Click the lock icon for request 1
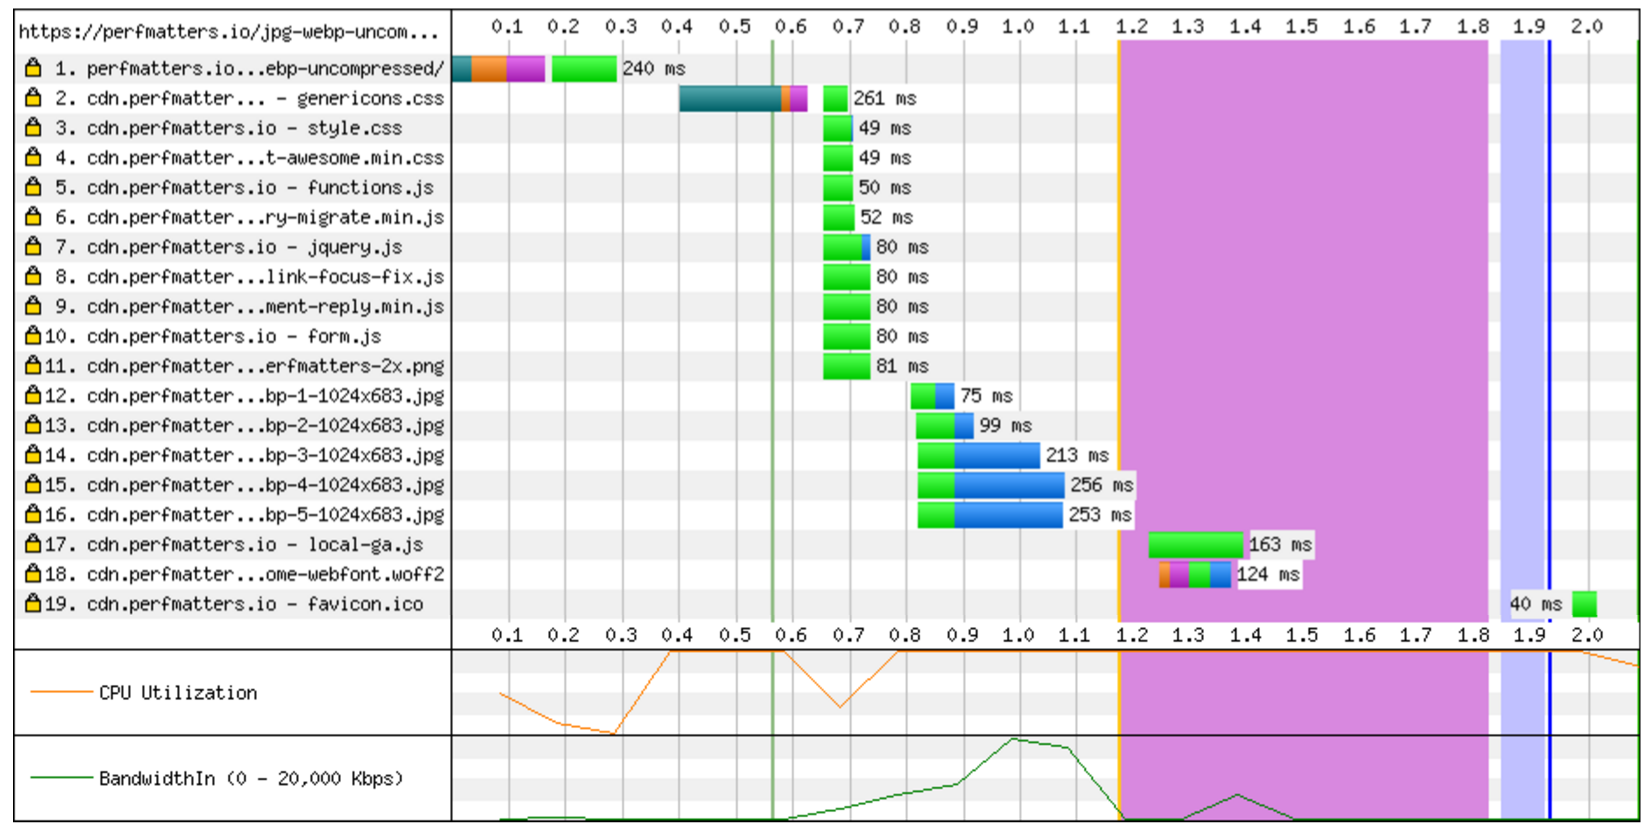The height and width of the screenshot is (831, 1648). [33, 68]
